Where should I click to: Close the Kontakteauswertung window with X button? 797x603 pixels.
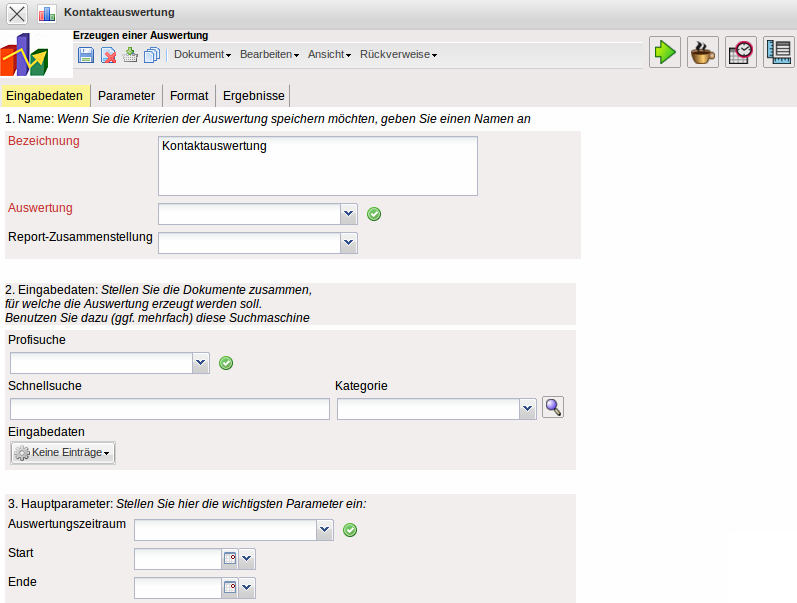[x=18, y=14]
